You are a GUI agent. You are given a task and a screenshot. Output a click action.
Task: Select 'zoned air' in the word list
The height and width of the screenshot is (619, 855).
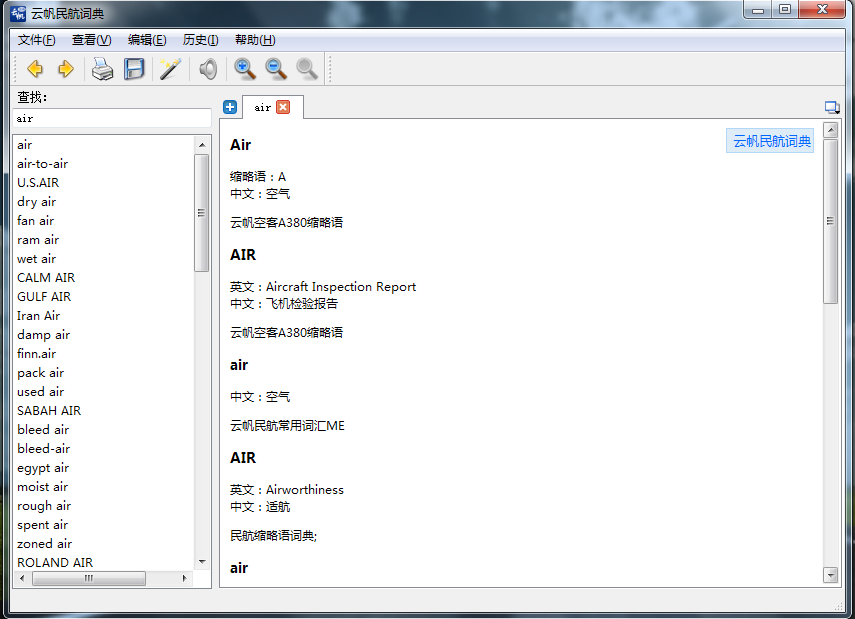[x=104, y=544]
